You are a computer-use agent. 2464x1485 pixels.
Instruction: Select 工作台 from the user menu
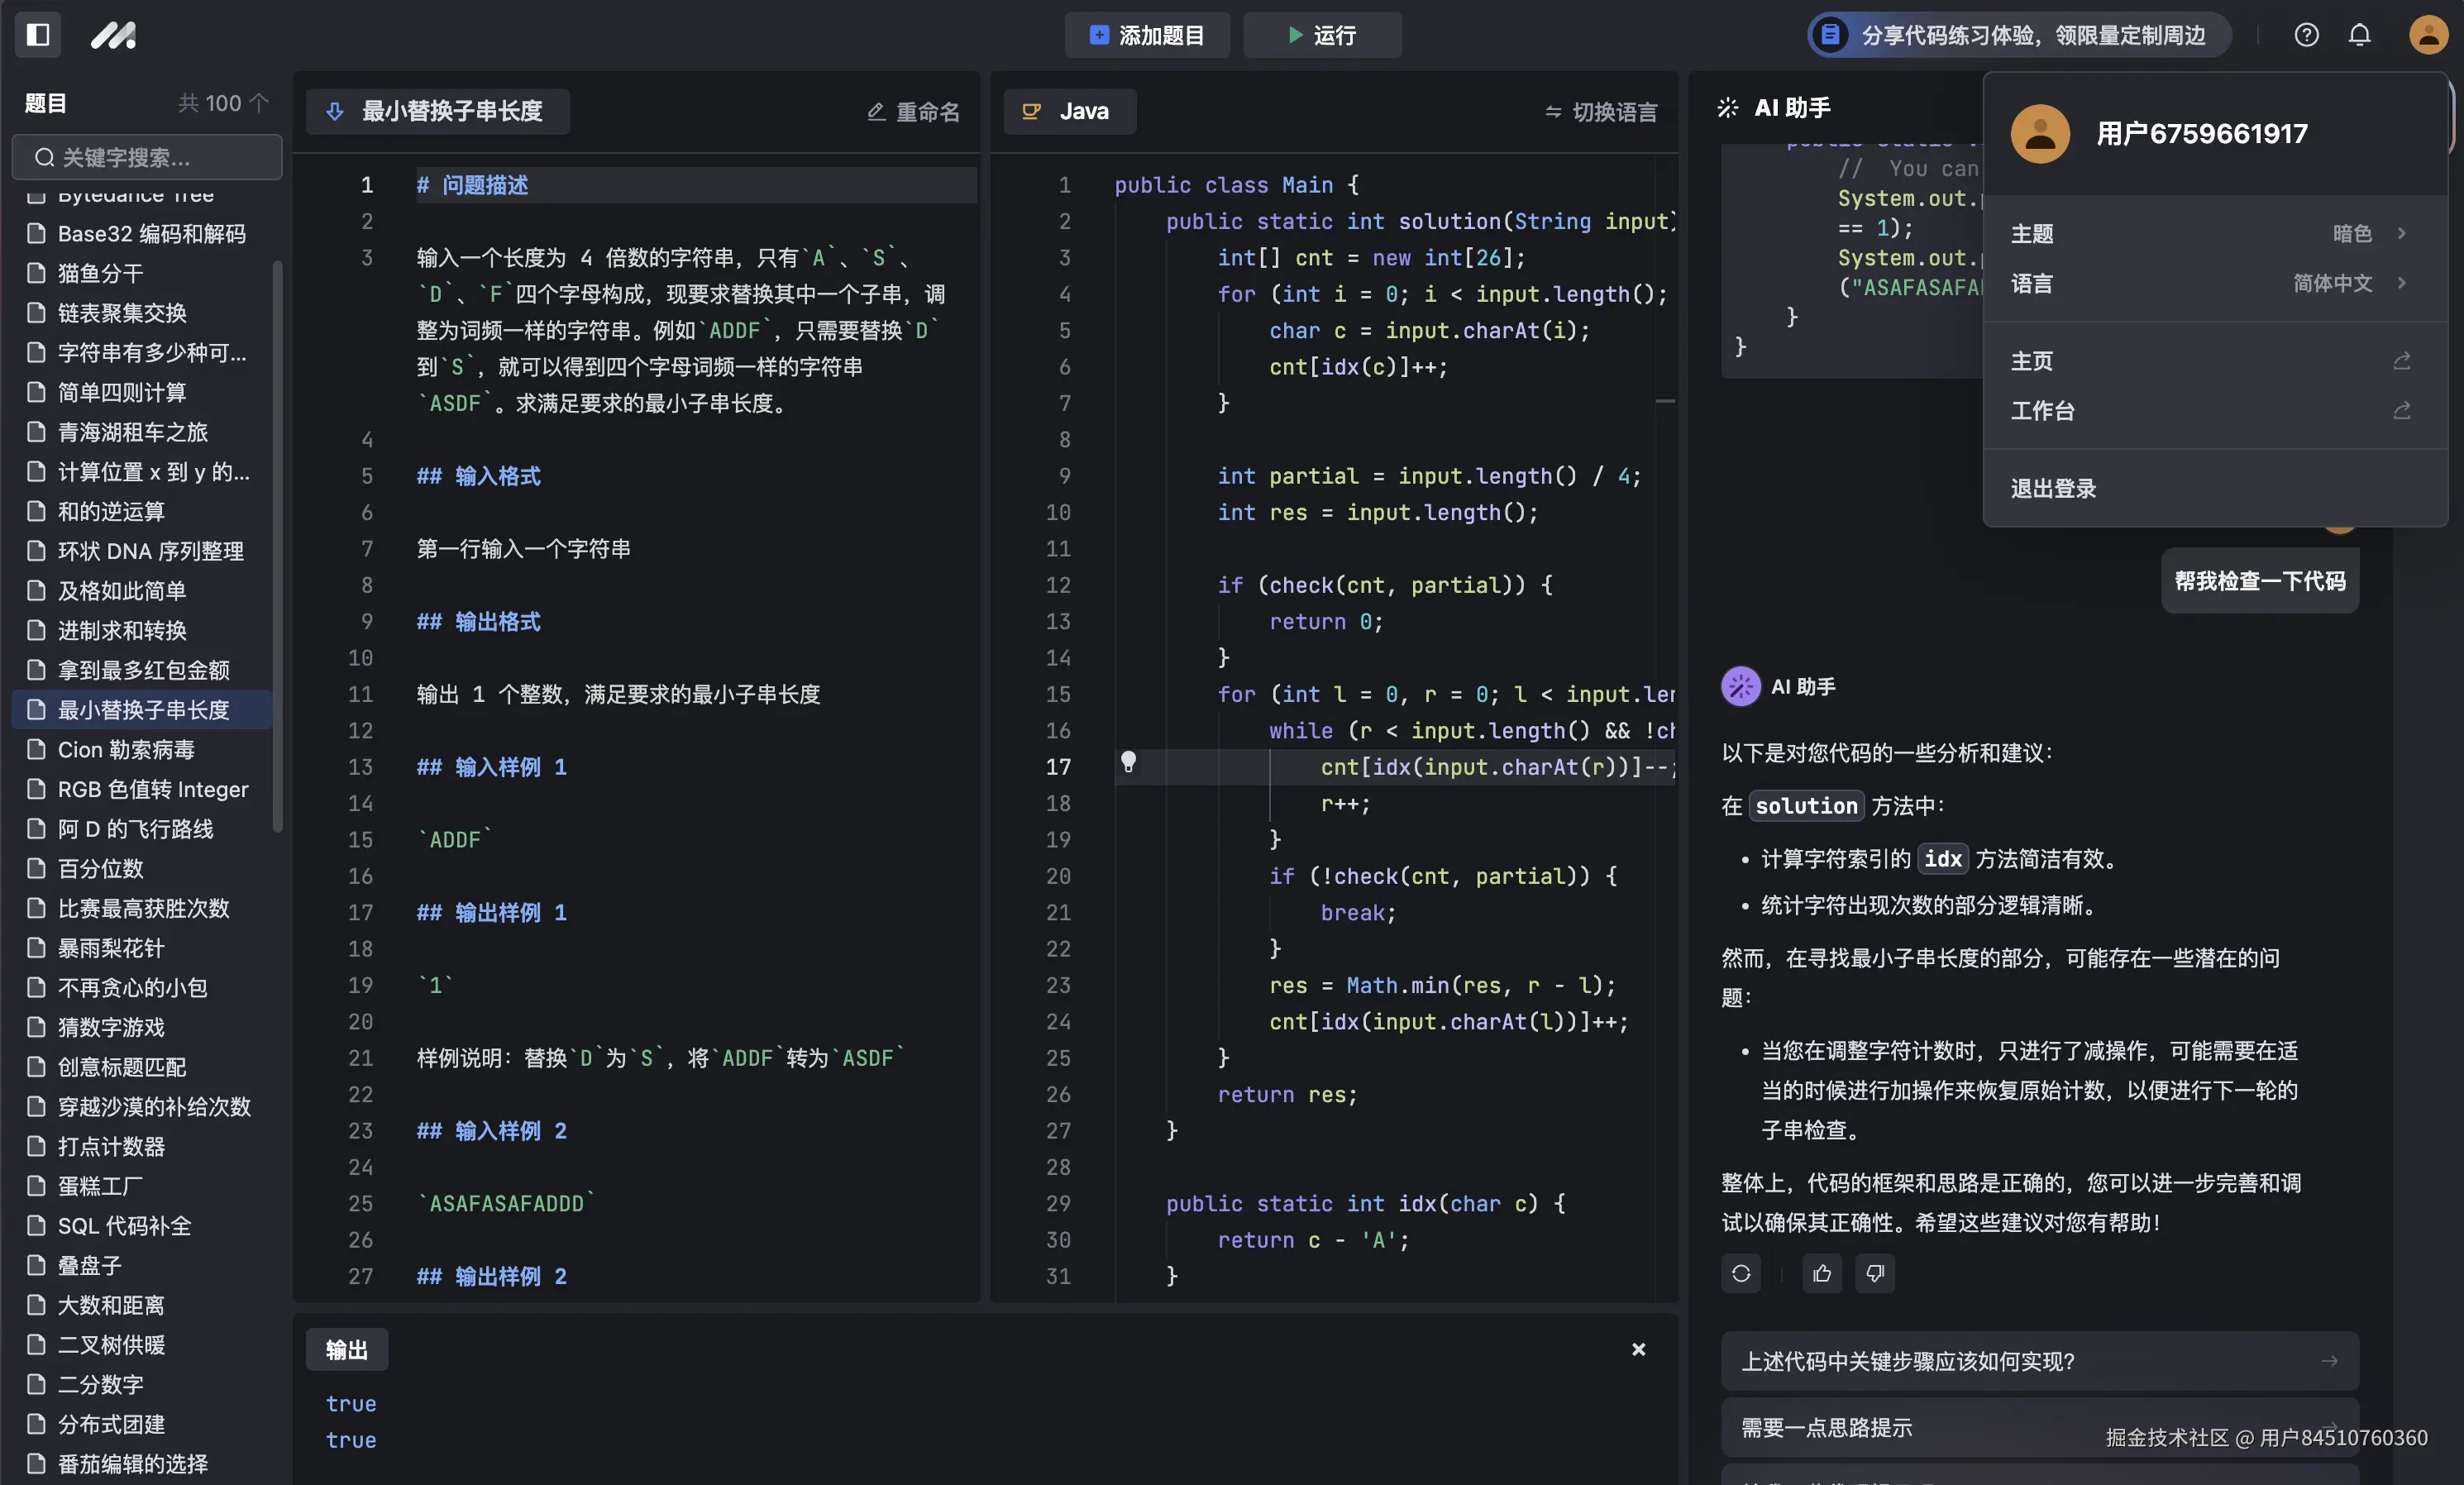pos(2042,411)
